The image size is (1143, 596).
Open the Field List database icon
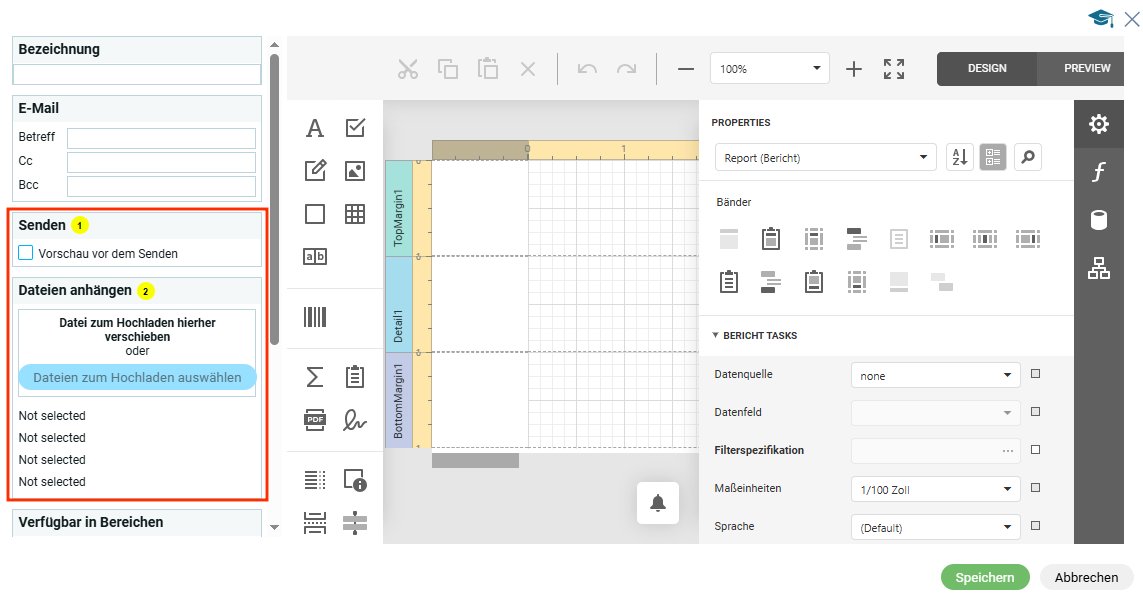click(x=1098, y=220)
